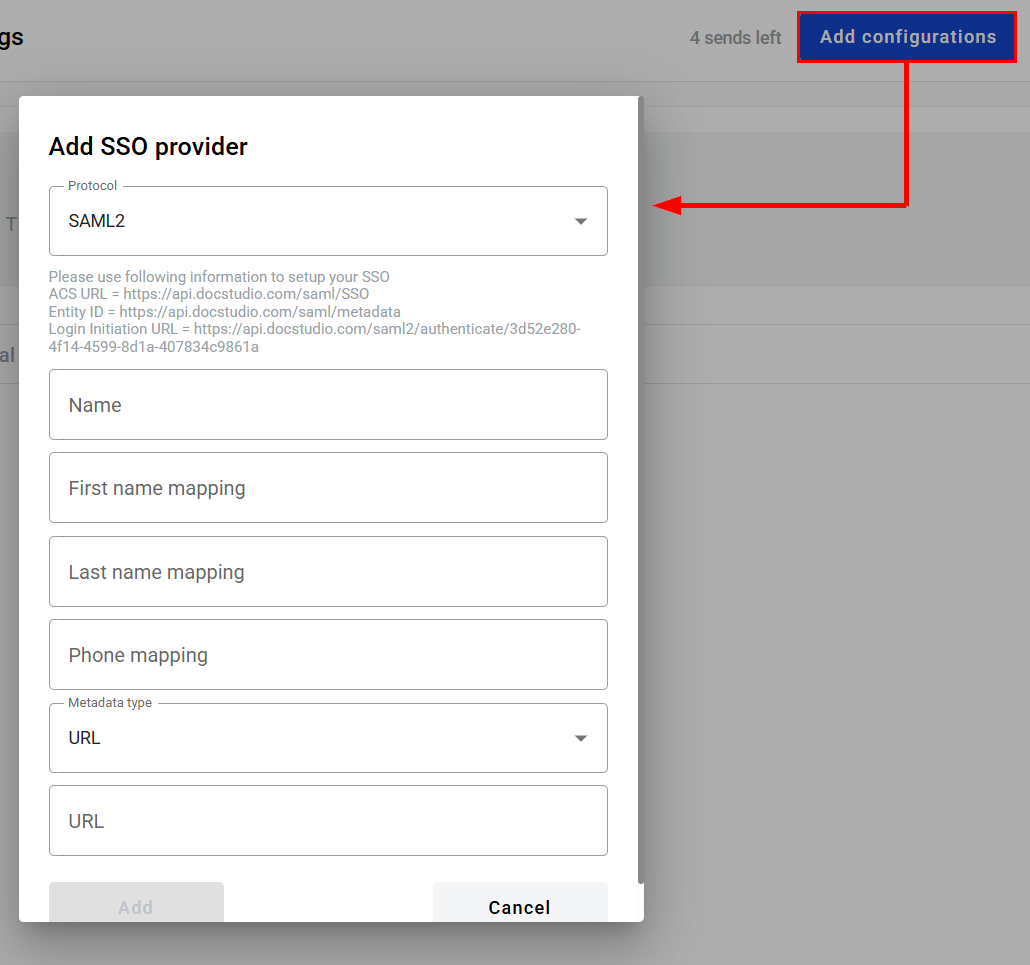Screen dimensions: 1030x965
Task: Click the Add configurations button
Action: click(x=907, y=37)
